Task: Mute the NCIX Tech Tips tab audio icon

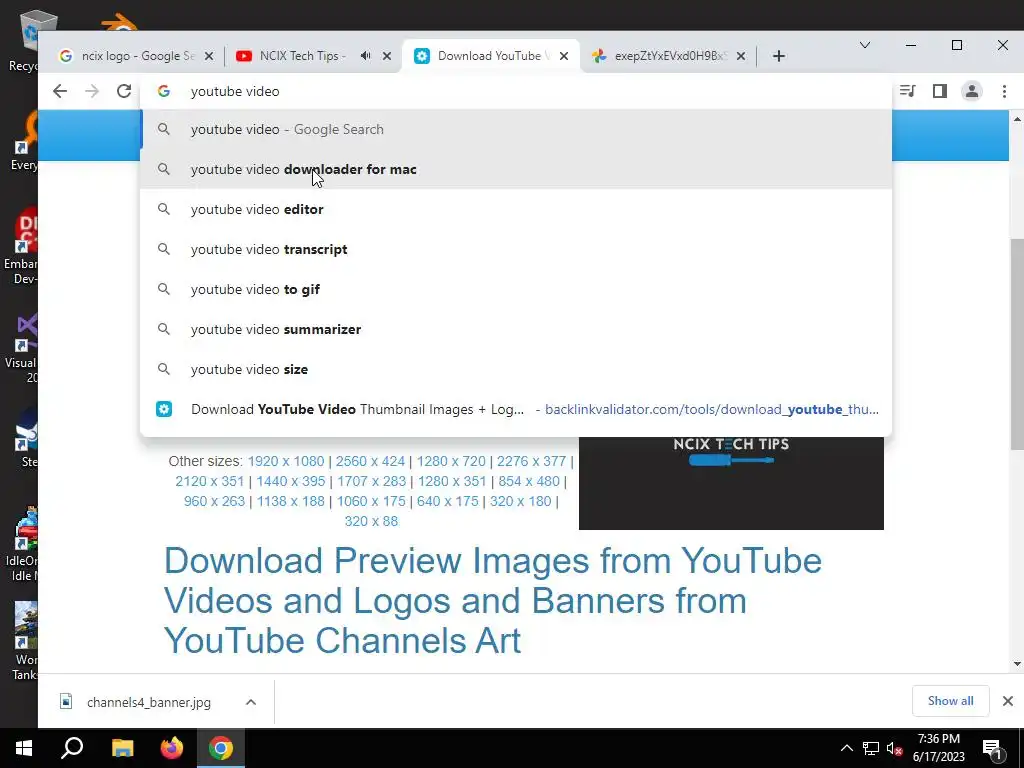Action: click(366, 56)
